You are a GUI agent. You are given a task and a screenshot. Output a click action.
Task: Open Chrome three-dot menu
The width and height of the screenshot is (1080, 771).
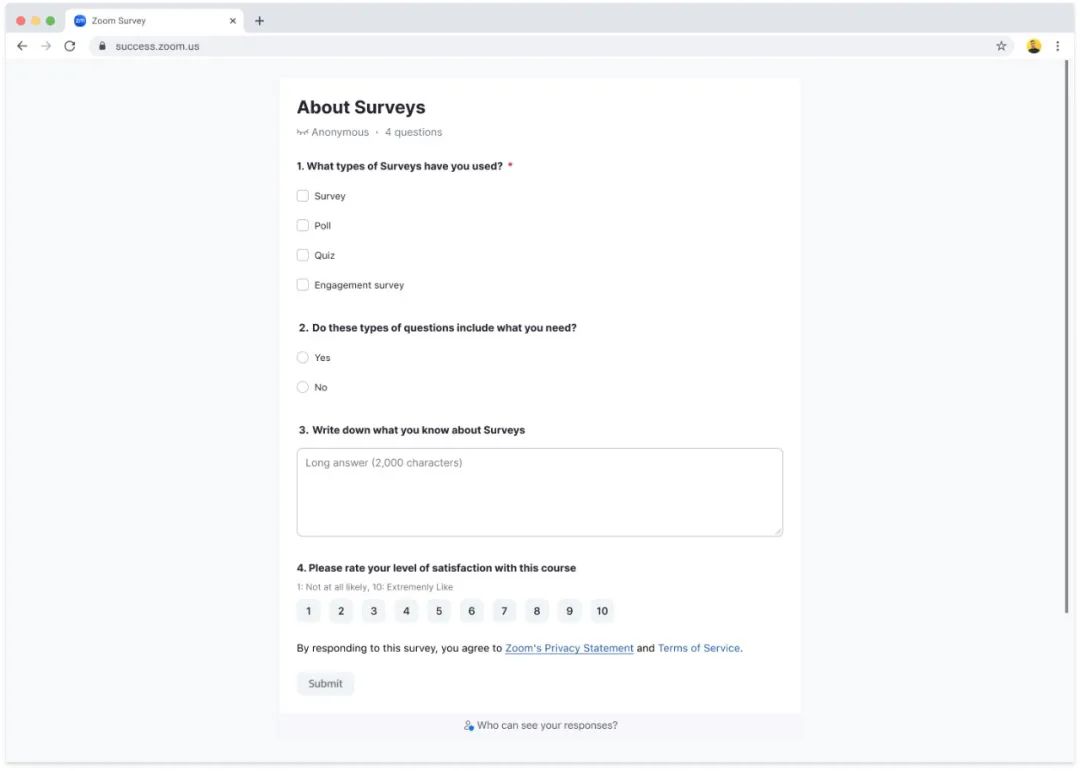click(x=1058, y=46)
